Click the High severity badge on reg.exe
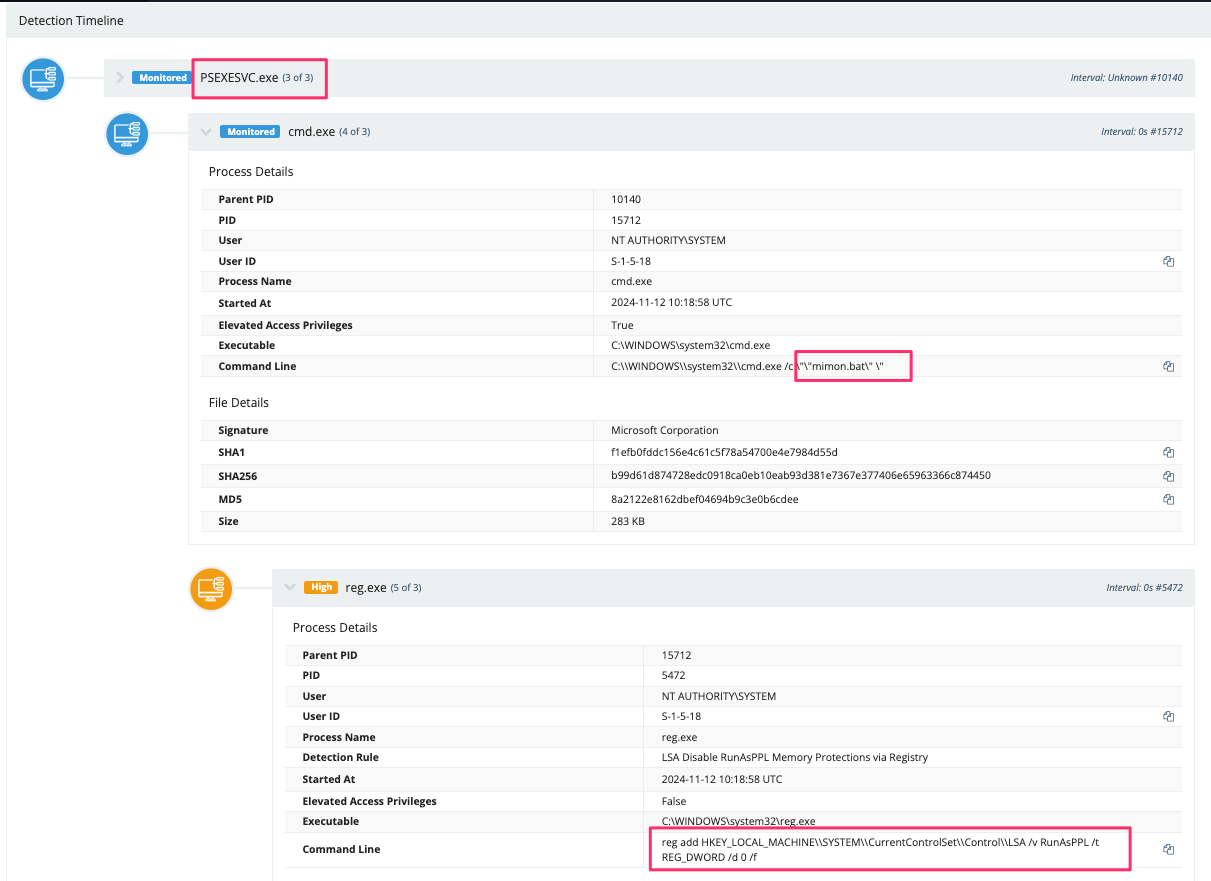 point(321,588)
